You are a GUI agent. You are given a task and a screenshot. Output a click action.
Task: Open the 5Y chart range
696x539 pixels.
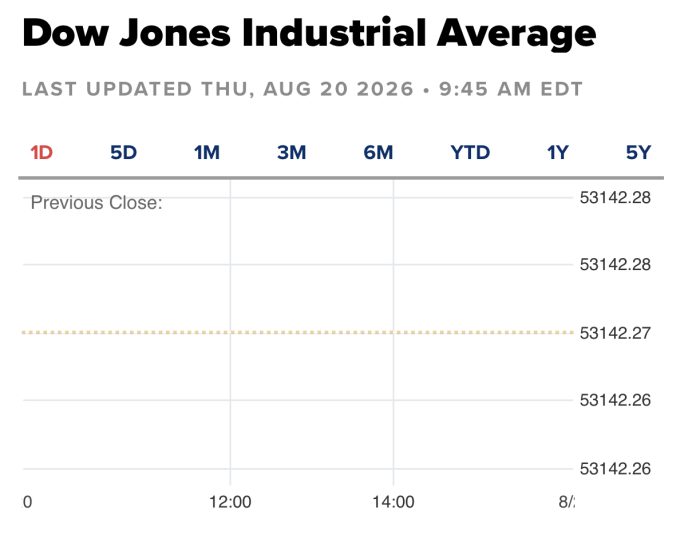coord(638,153)
